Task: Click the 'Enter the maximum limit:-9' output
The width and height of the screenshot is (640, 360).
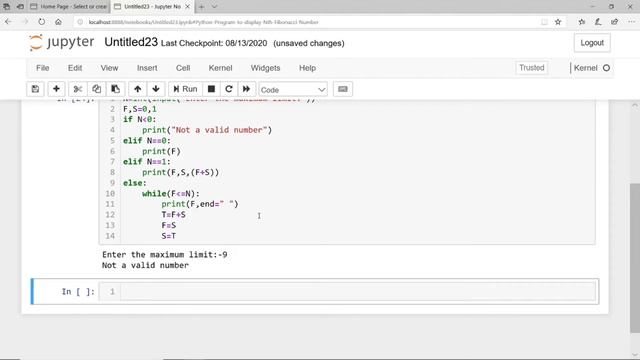Action: pos(164,255)
